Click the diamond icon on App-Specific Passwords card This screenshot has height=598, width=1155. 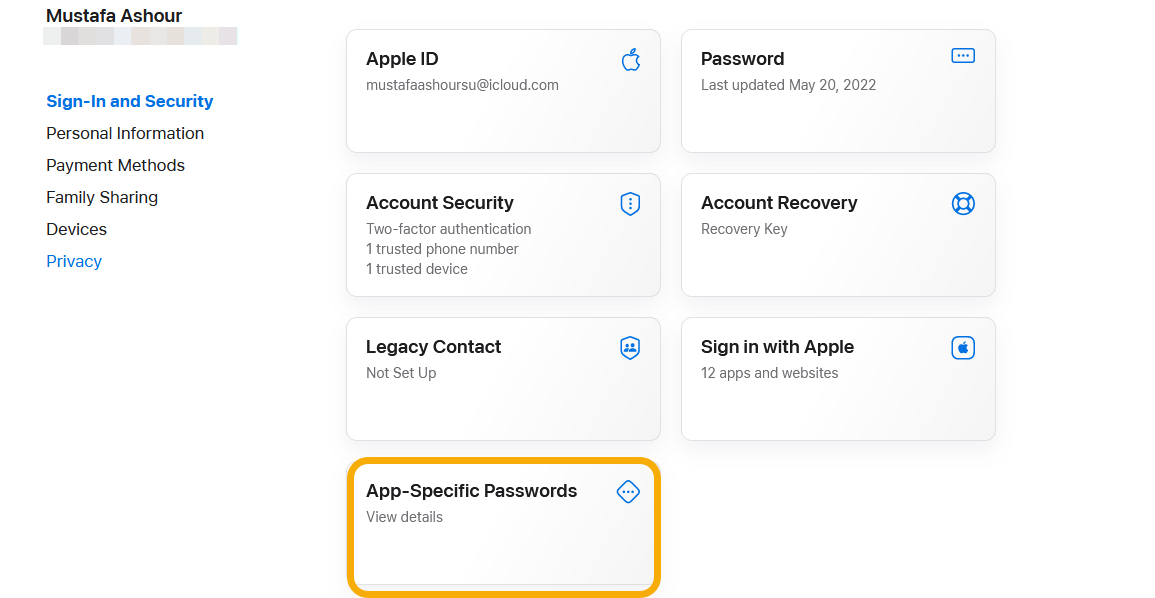[628, 491]
